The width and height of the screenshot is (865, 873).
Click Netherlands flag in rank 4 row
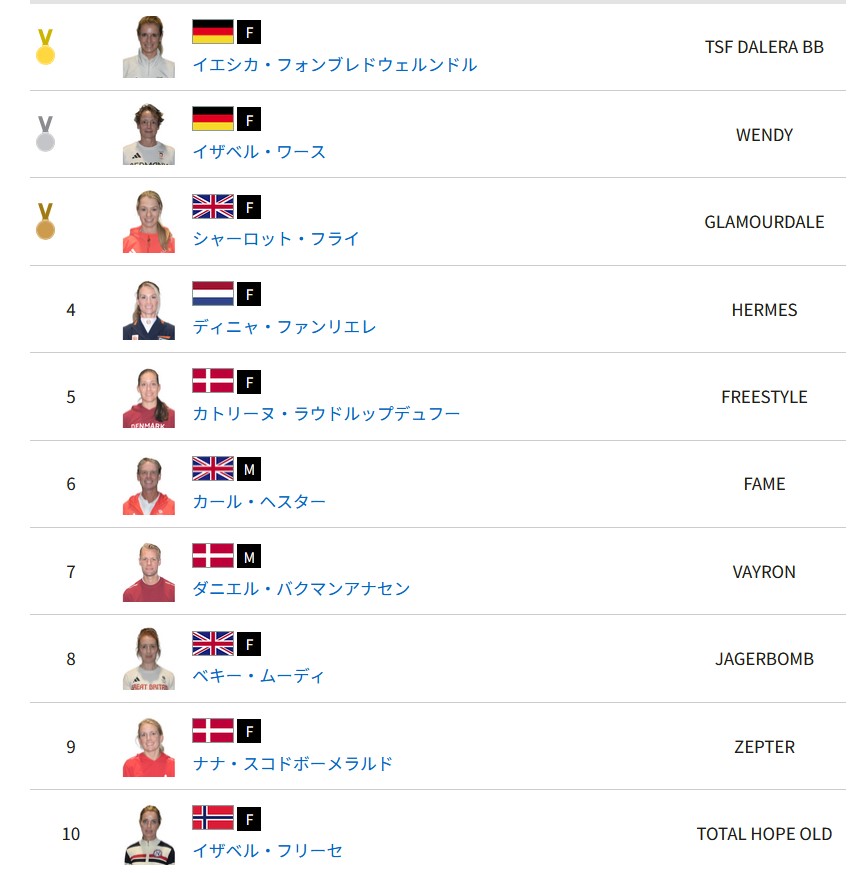[x=213, y=294]
